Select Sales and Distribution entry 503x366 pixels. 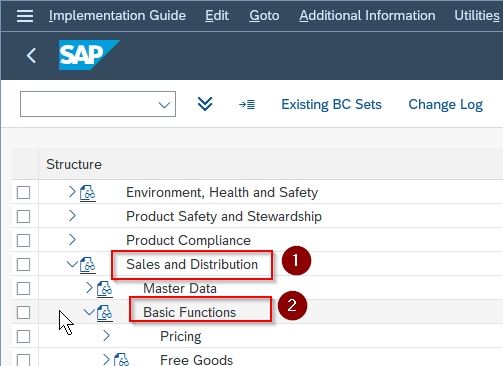pyautogui.click(x=192, y=265)
